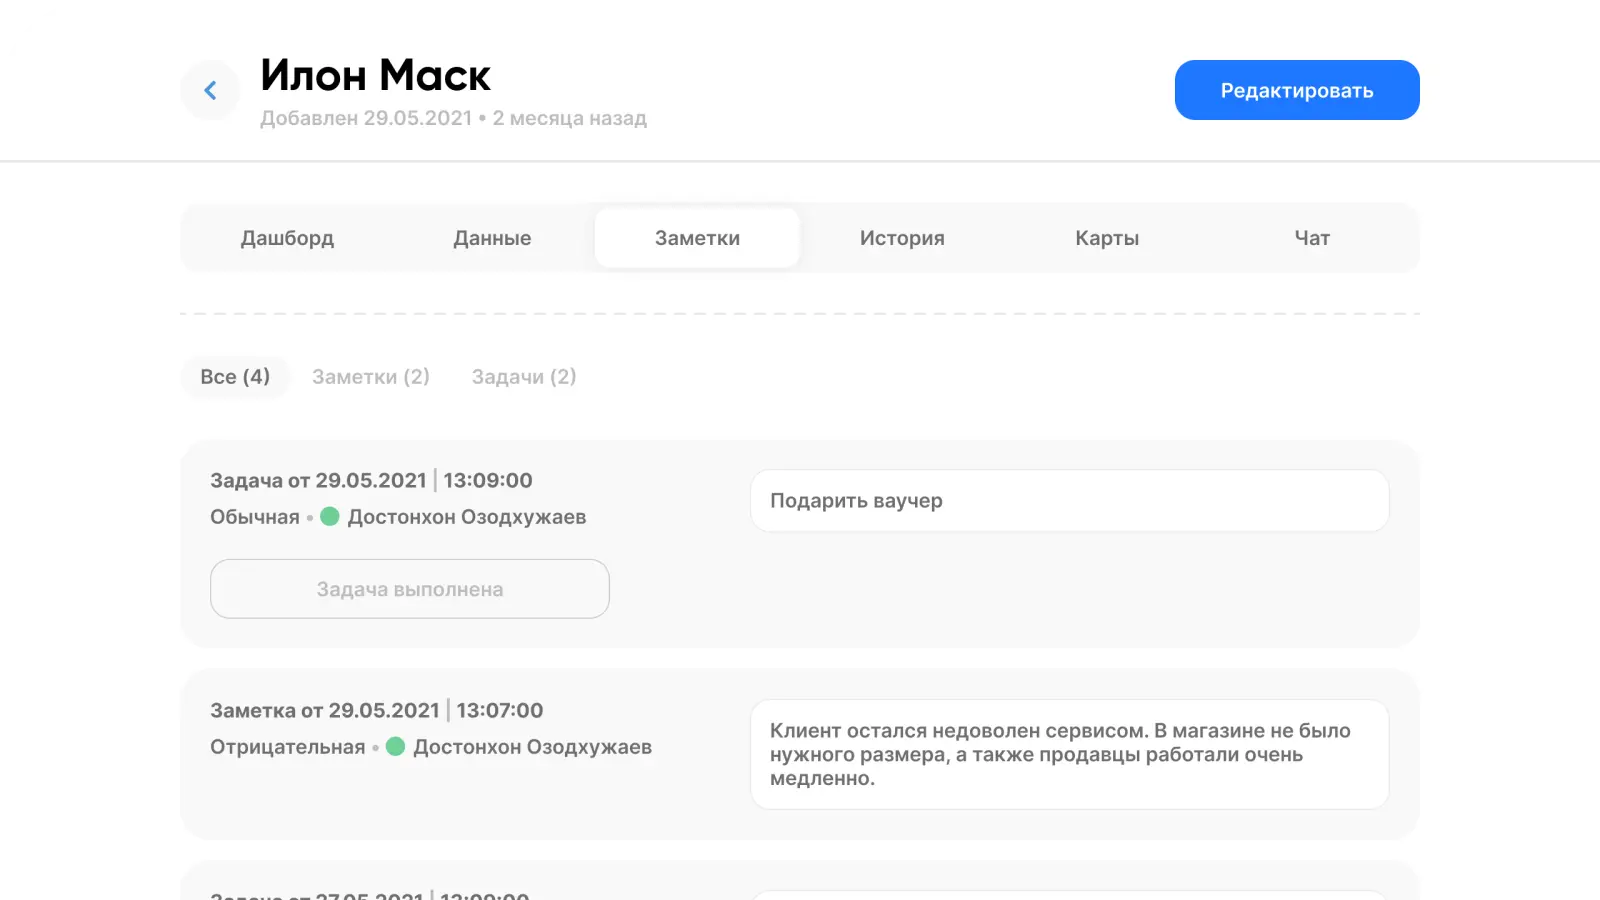Go to the Карты tab
This screenshot has width=1600, height=900.
click(1107, 238)
